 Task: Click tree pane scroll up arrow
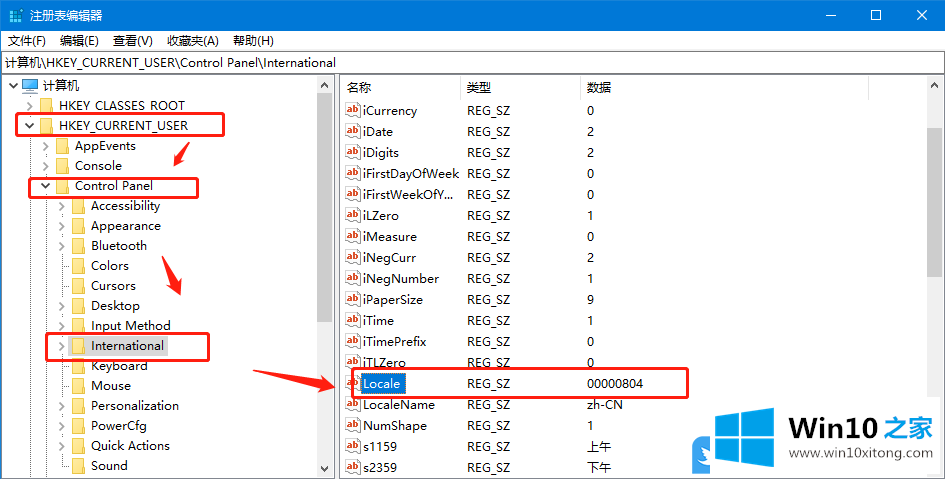pos(325,86)
